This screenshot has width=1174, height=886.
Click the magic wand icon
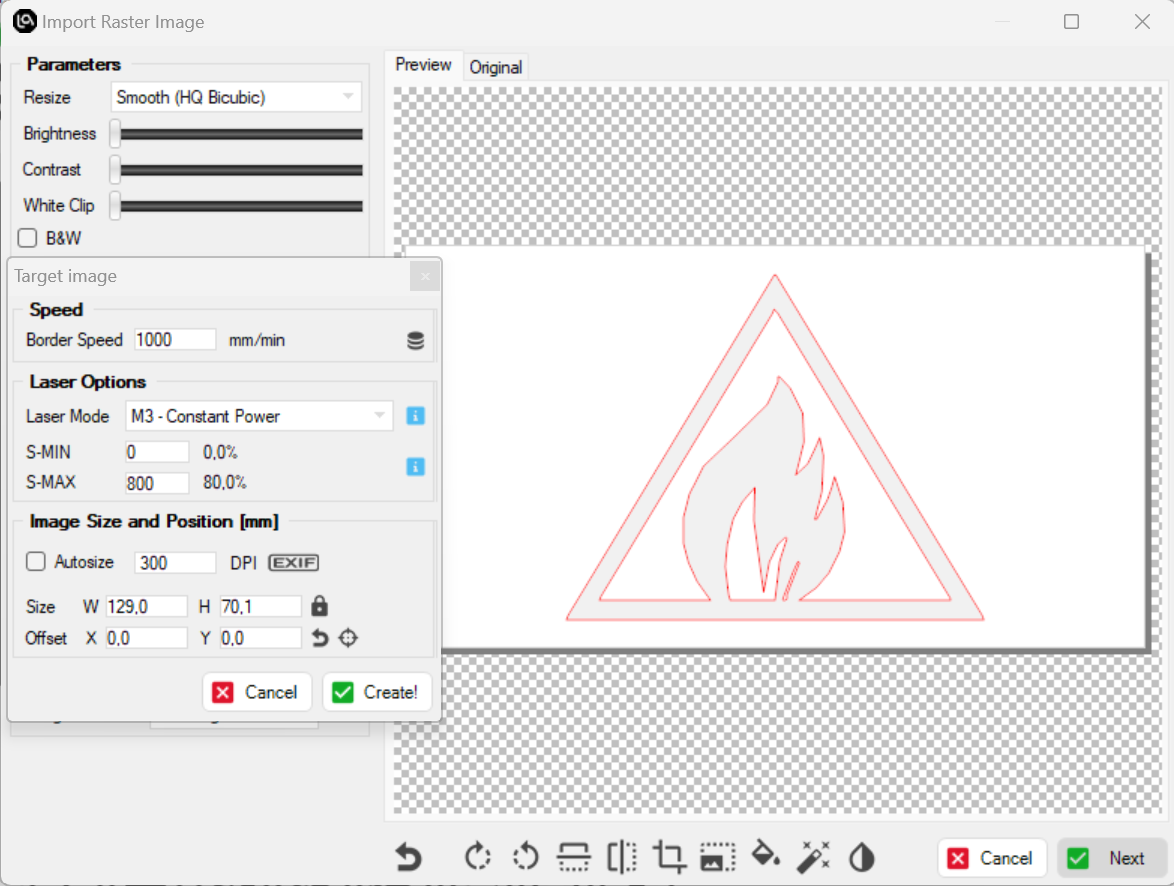click(x=813, y=857)
